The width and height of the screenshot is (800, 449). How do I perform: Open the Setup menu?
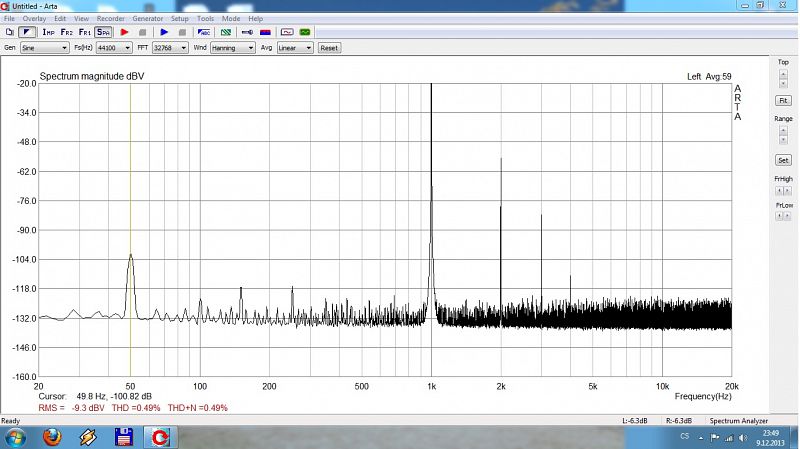tap(180, 18)
